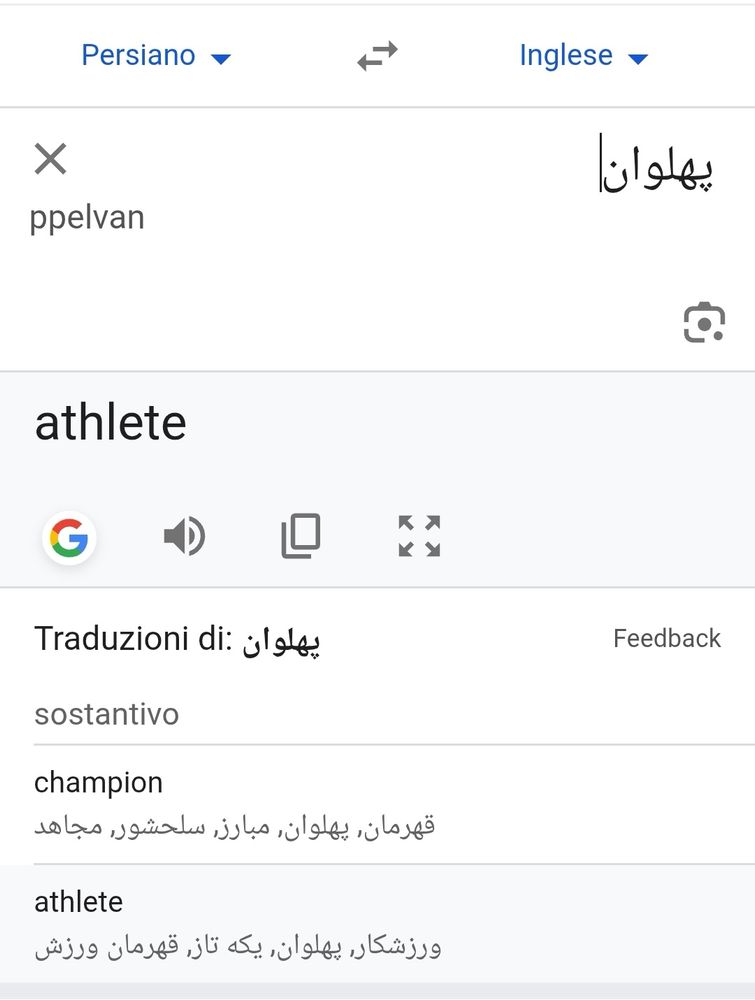Screen dimensions: 755x1000
Task: Click the arrow next to Inglese
Action: point(637,58)
